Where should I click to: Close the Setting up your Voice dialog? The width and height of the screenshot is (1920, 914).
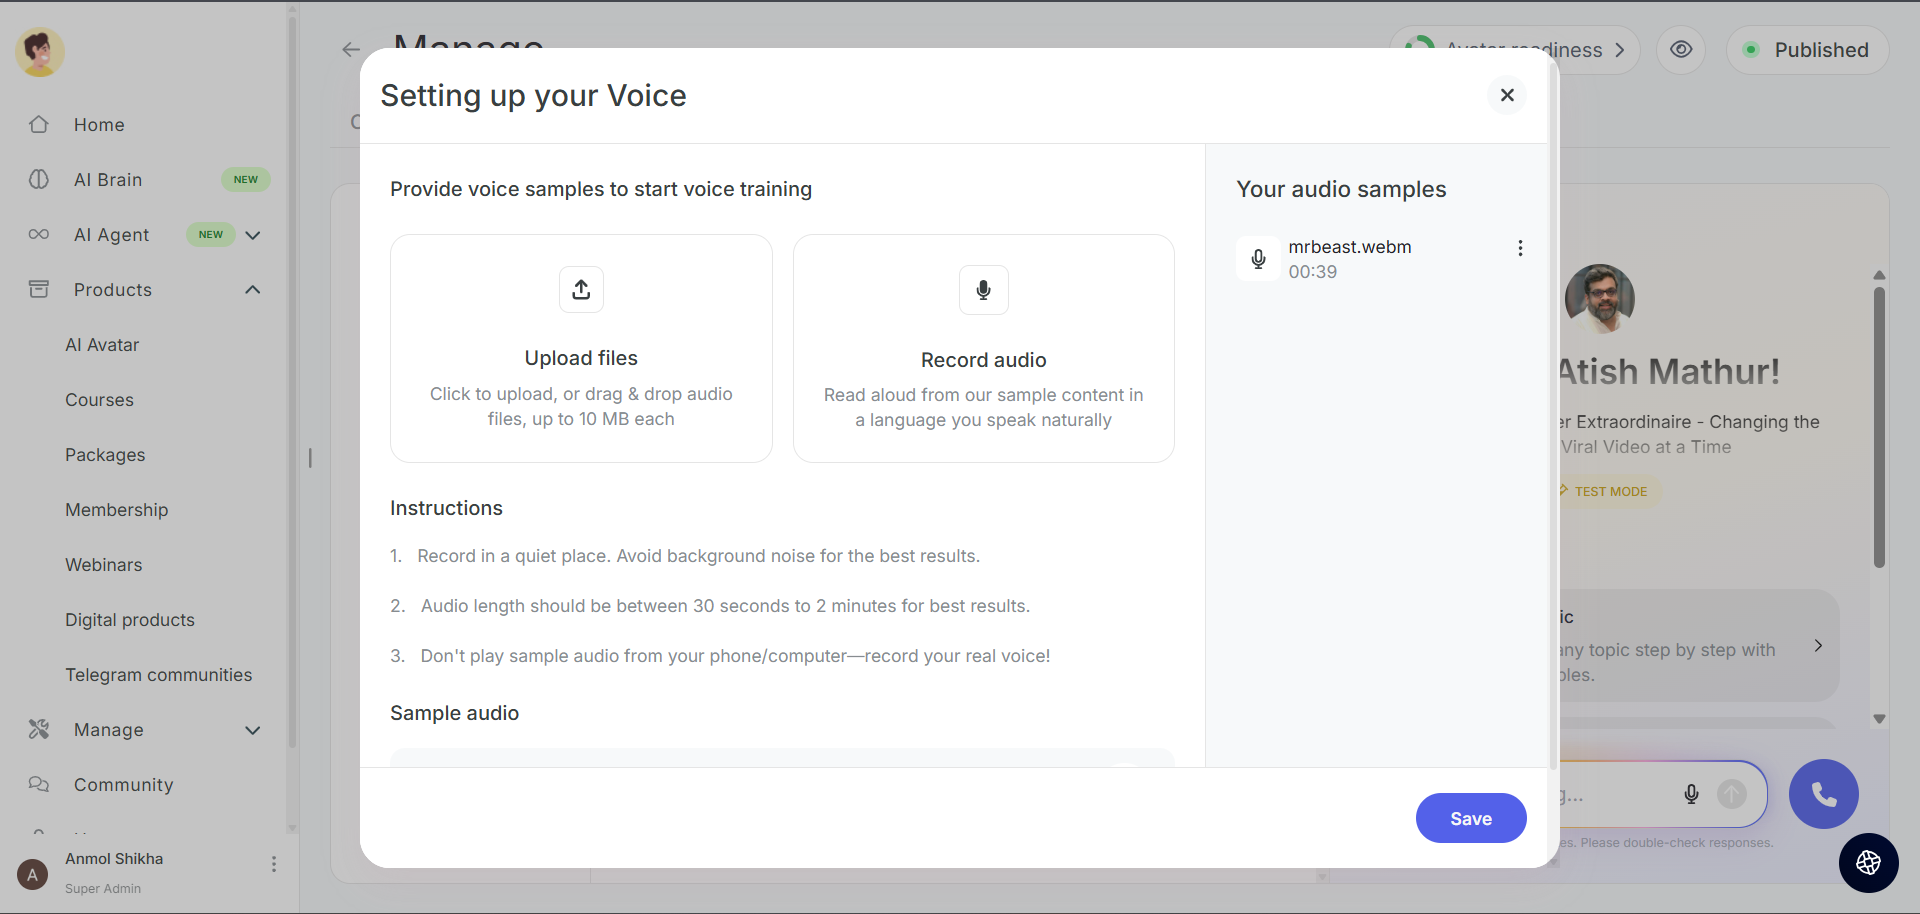pyautogui.click(x=1507, y=95)
